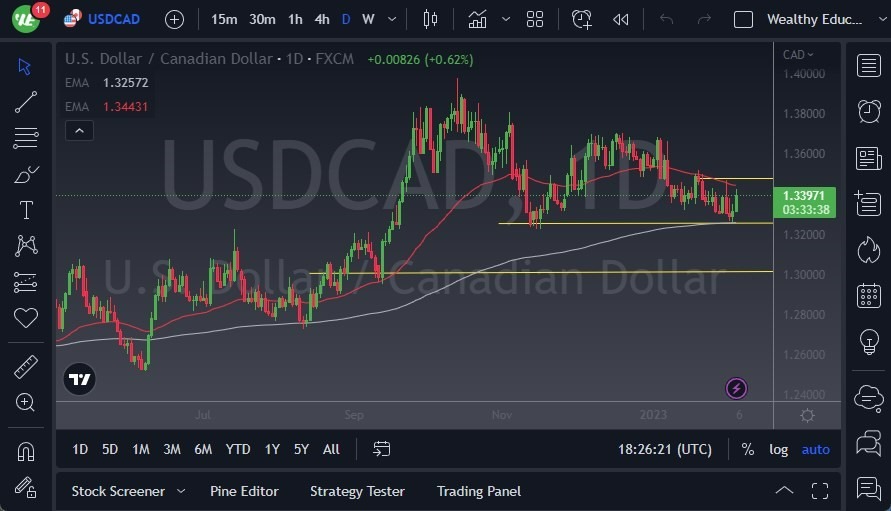The image size is (891, 511).
Task: Open the forecasting and measurement tools
Action: coord(26,282)
